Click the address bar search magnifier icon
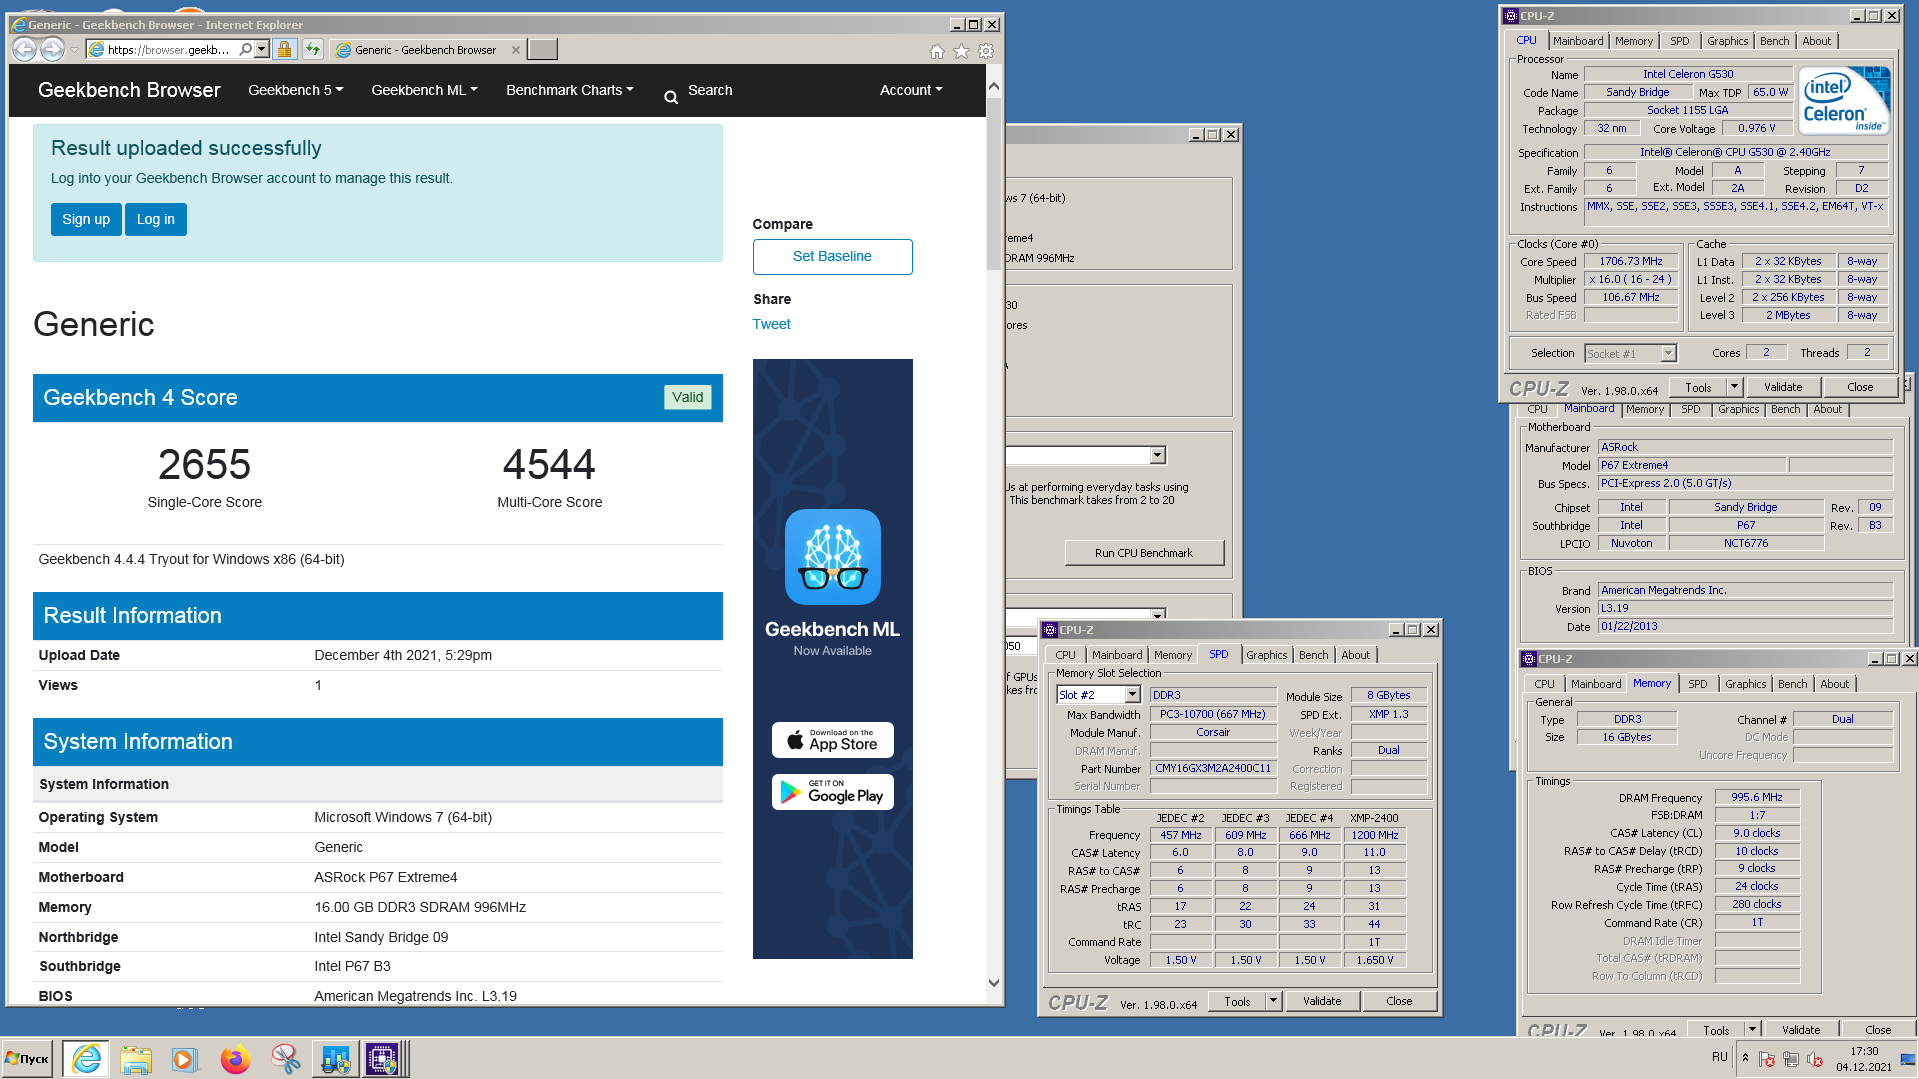 tap(245, 49)
